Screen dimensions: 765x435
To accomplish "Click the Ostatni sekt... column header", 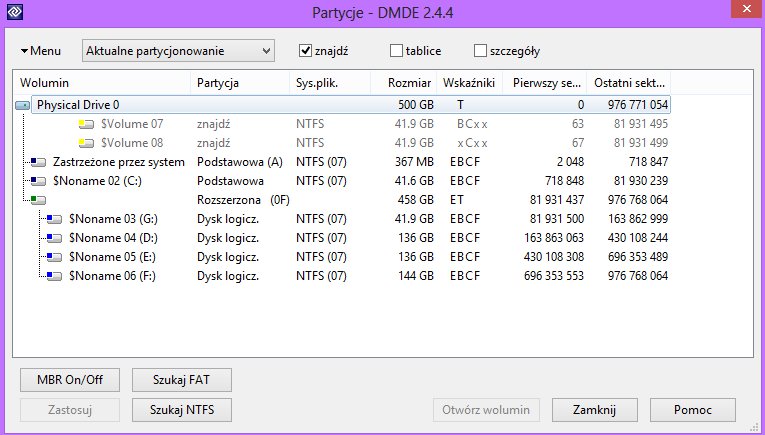I will point(629,83).
